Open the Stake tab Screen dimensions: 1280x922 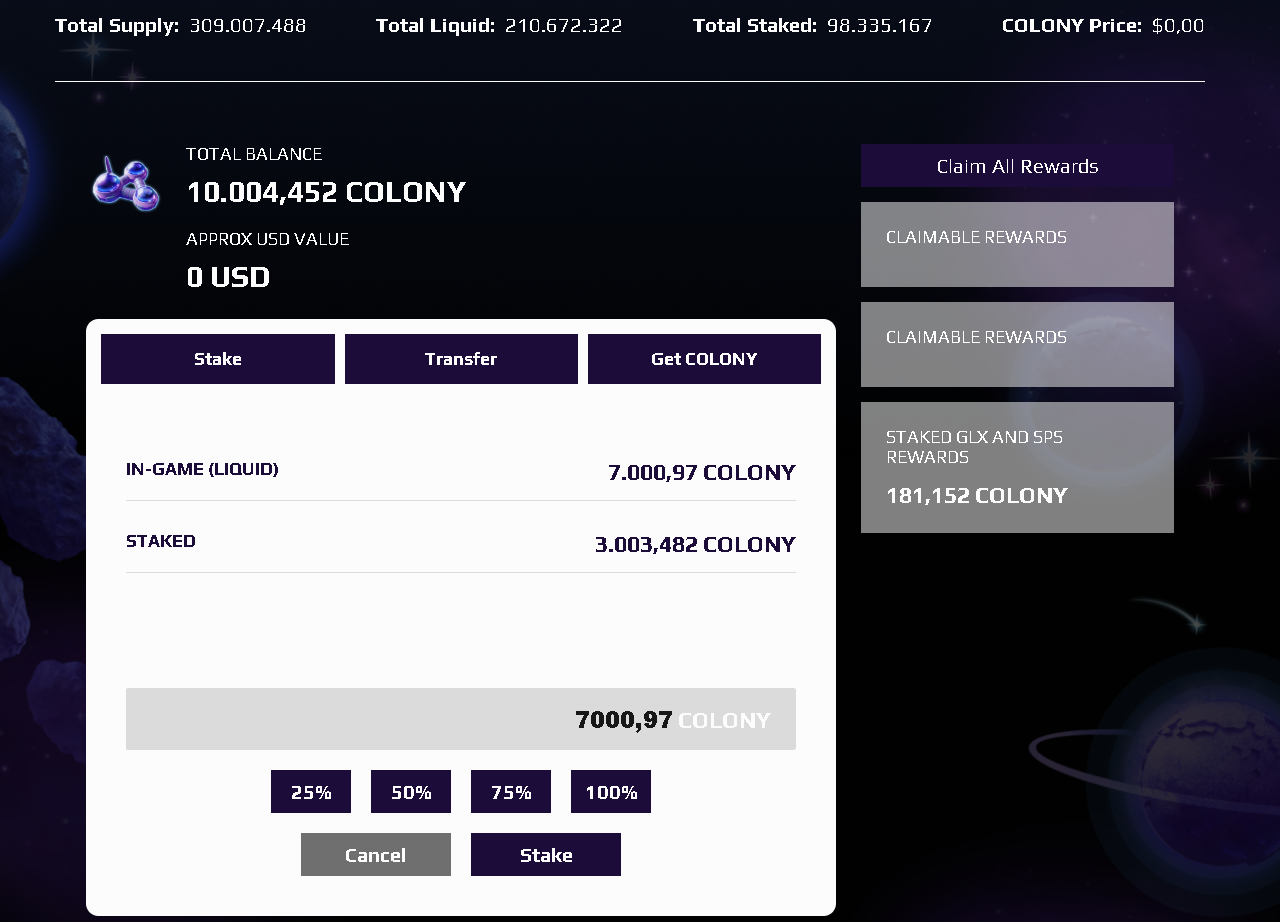tap(218, 359)
